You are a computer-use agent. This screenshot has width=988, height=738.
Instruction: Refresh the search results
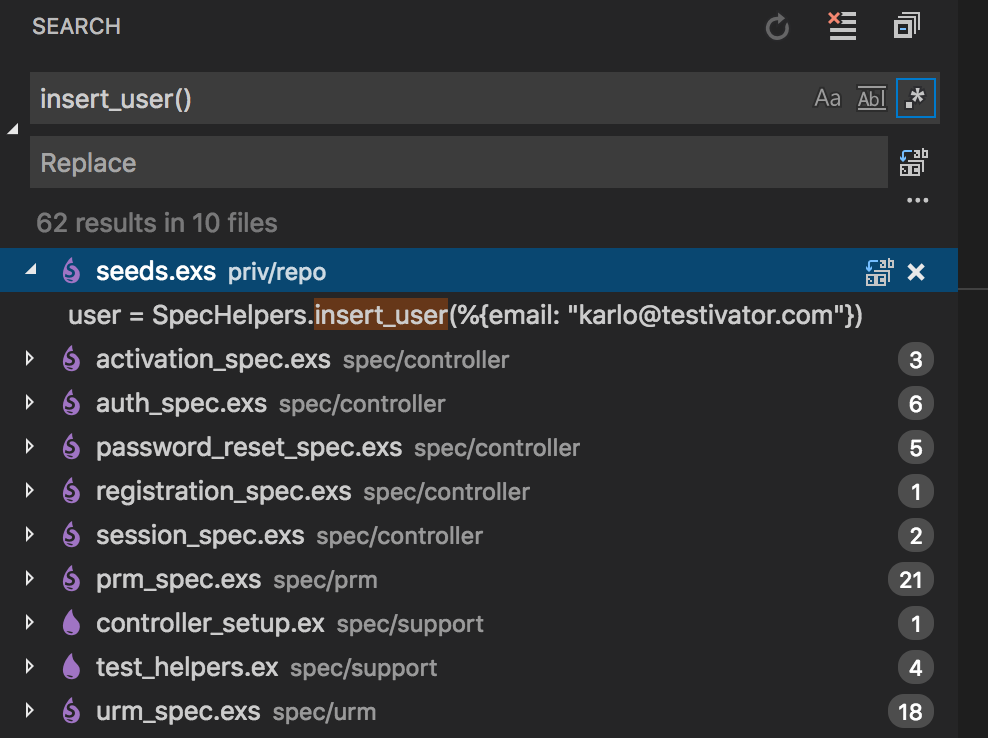[777, 27]
